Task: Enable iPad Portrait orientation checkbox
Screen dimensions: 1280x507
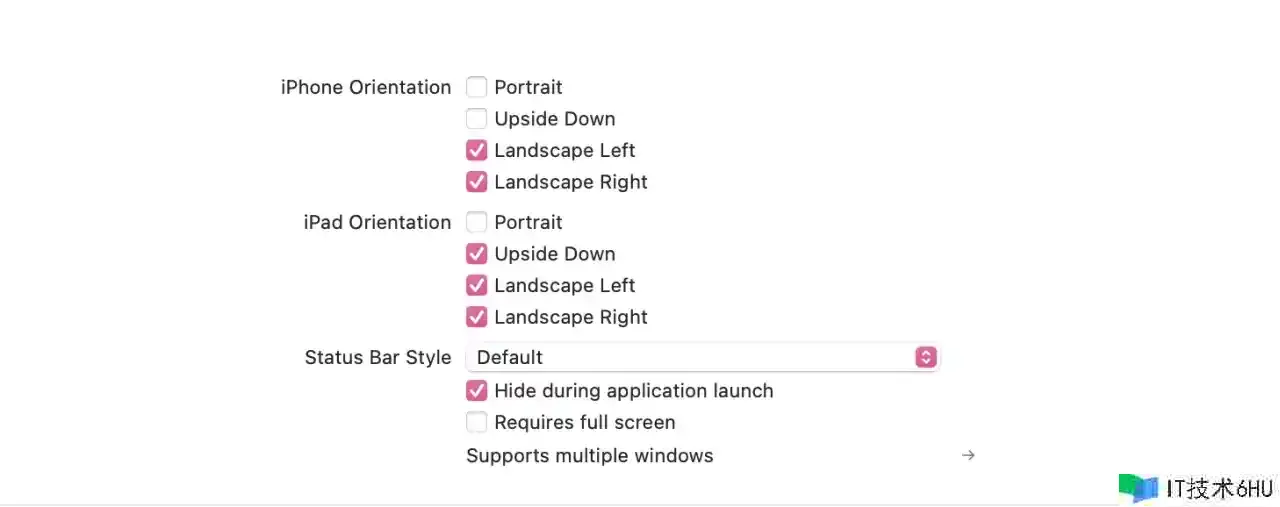Action: point(477,222)
